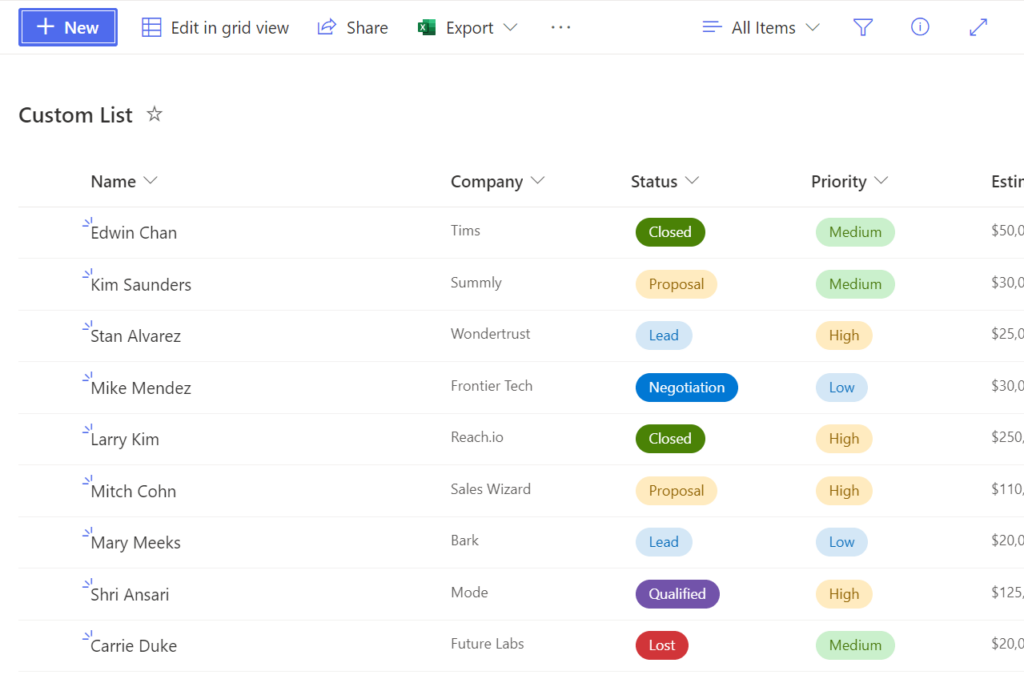Click the Qualified status pill for Shri Ansari
The height and width of the screenshot is (687, 1024).
point(677,594)
